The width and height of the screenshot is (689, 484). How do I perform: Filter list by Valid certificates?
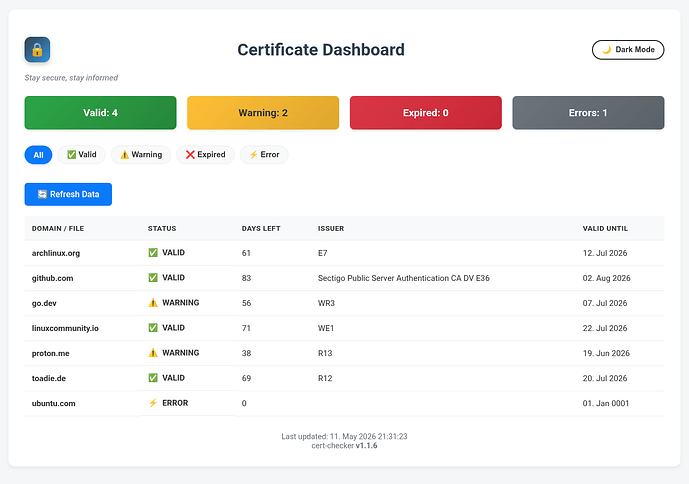(82, 155)
